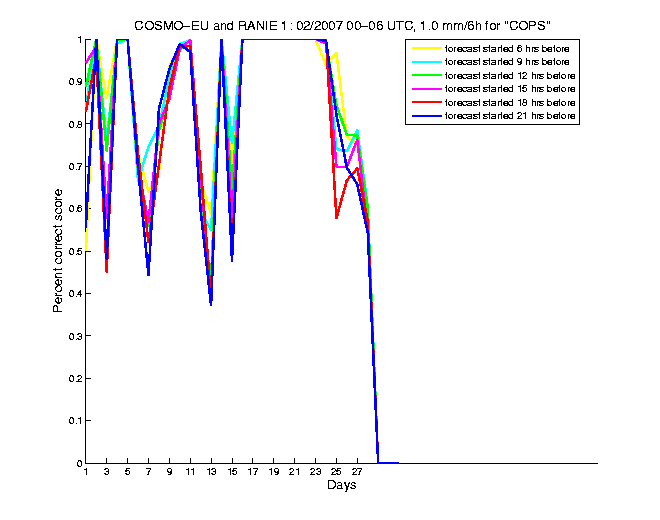
Task: Select legend entry "forecast started 12 hrs before"
Action: [512, 75]
